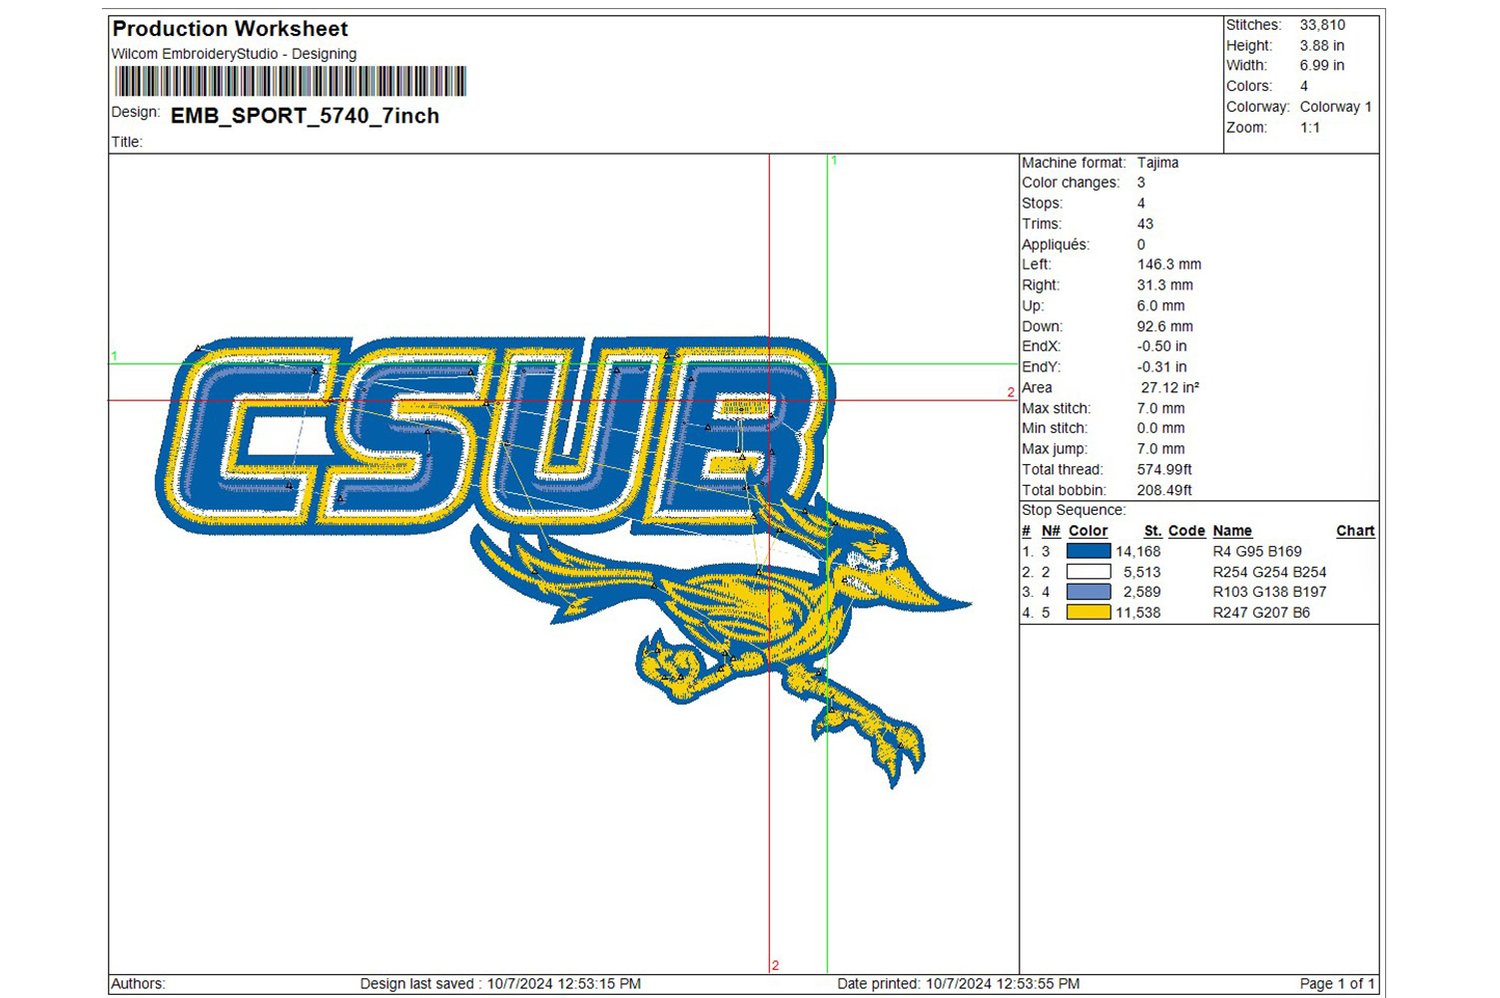Click the "Color" column header
Viewport: 1500px width, 998px height.
1088,532
